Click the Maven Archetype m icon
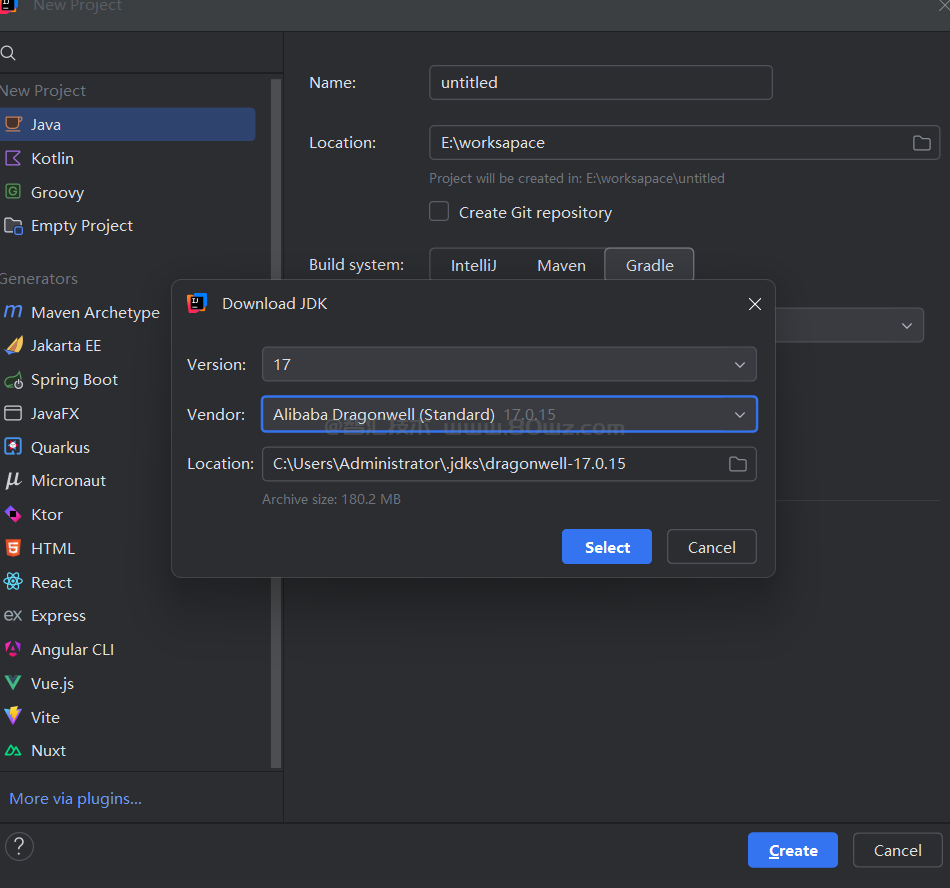The image size is (950, 888). tap(13, 312)
